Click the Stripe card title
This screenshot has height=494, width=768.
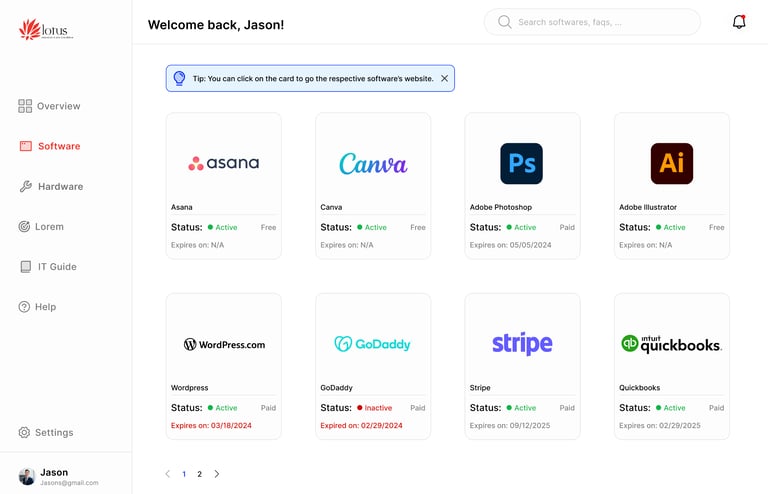pos(480,387)
